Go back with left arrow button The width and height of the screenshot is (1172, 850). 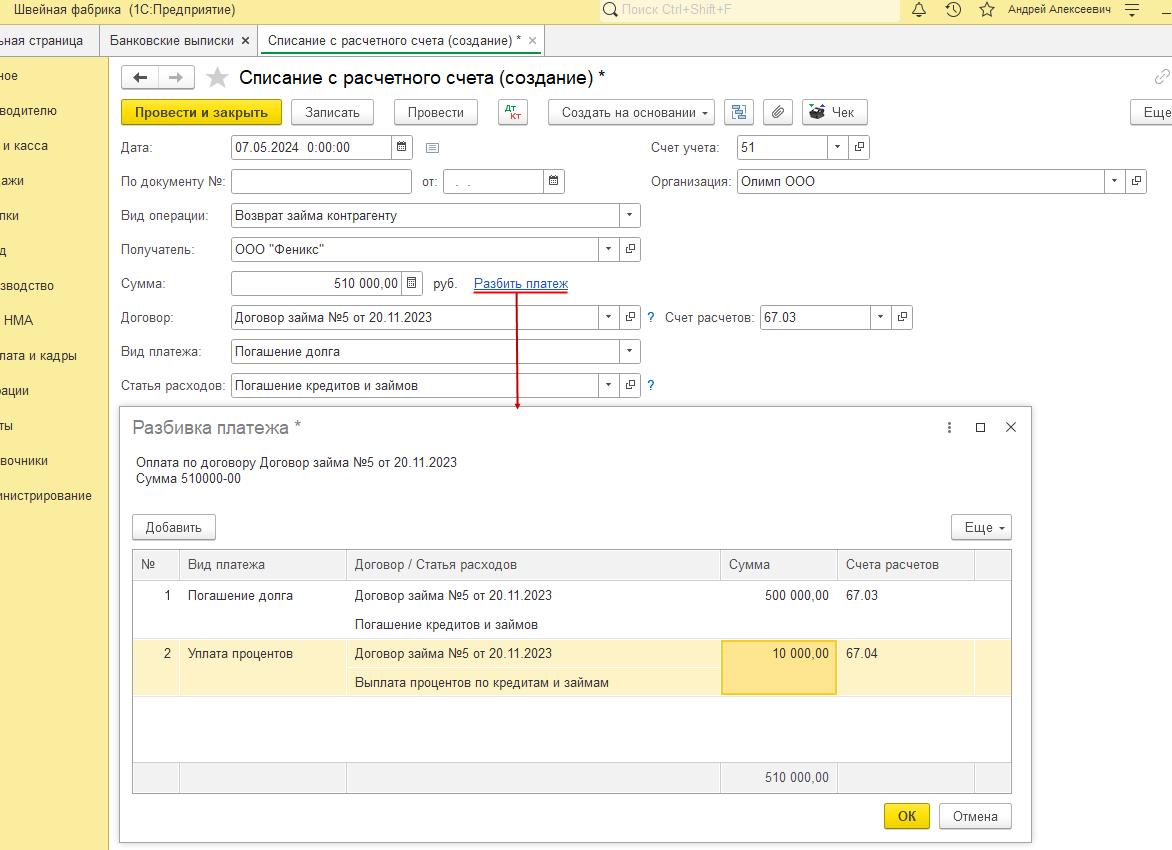pos(140,77)
